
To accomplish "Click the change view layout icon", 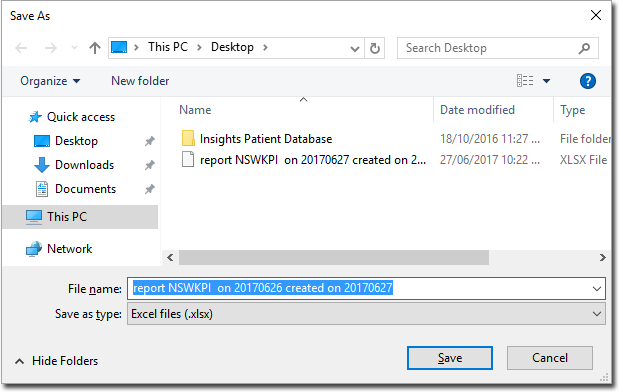I will [525, 81].
